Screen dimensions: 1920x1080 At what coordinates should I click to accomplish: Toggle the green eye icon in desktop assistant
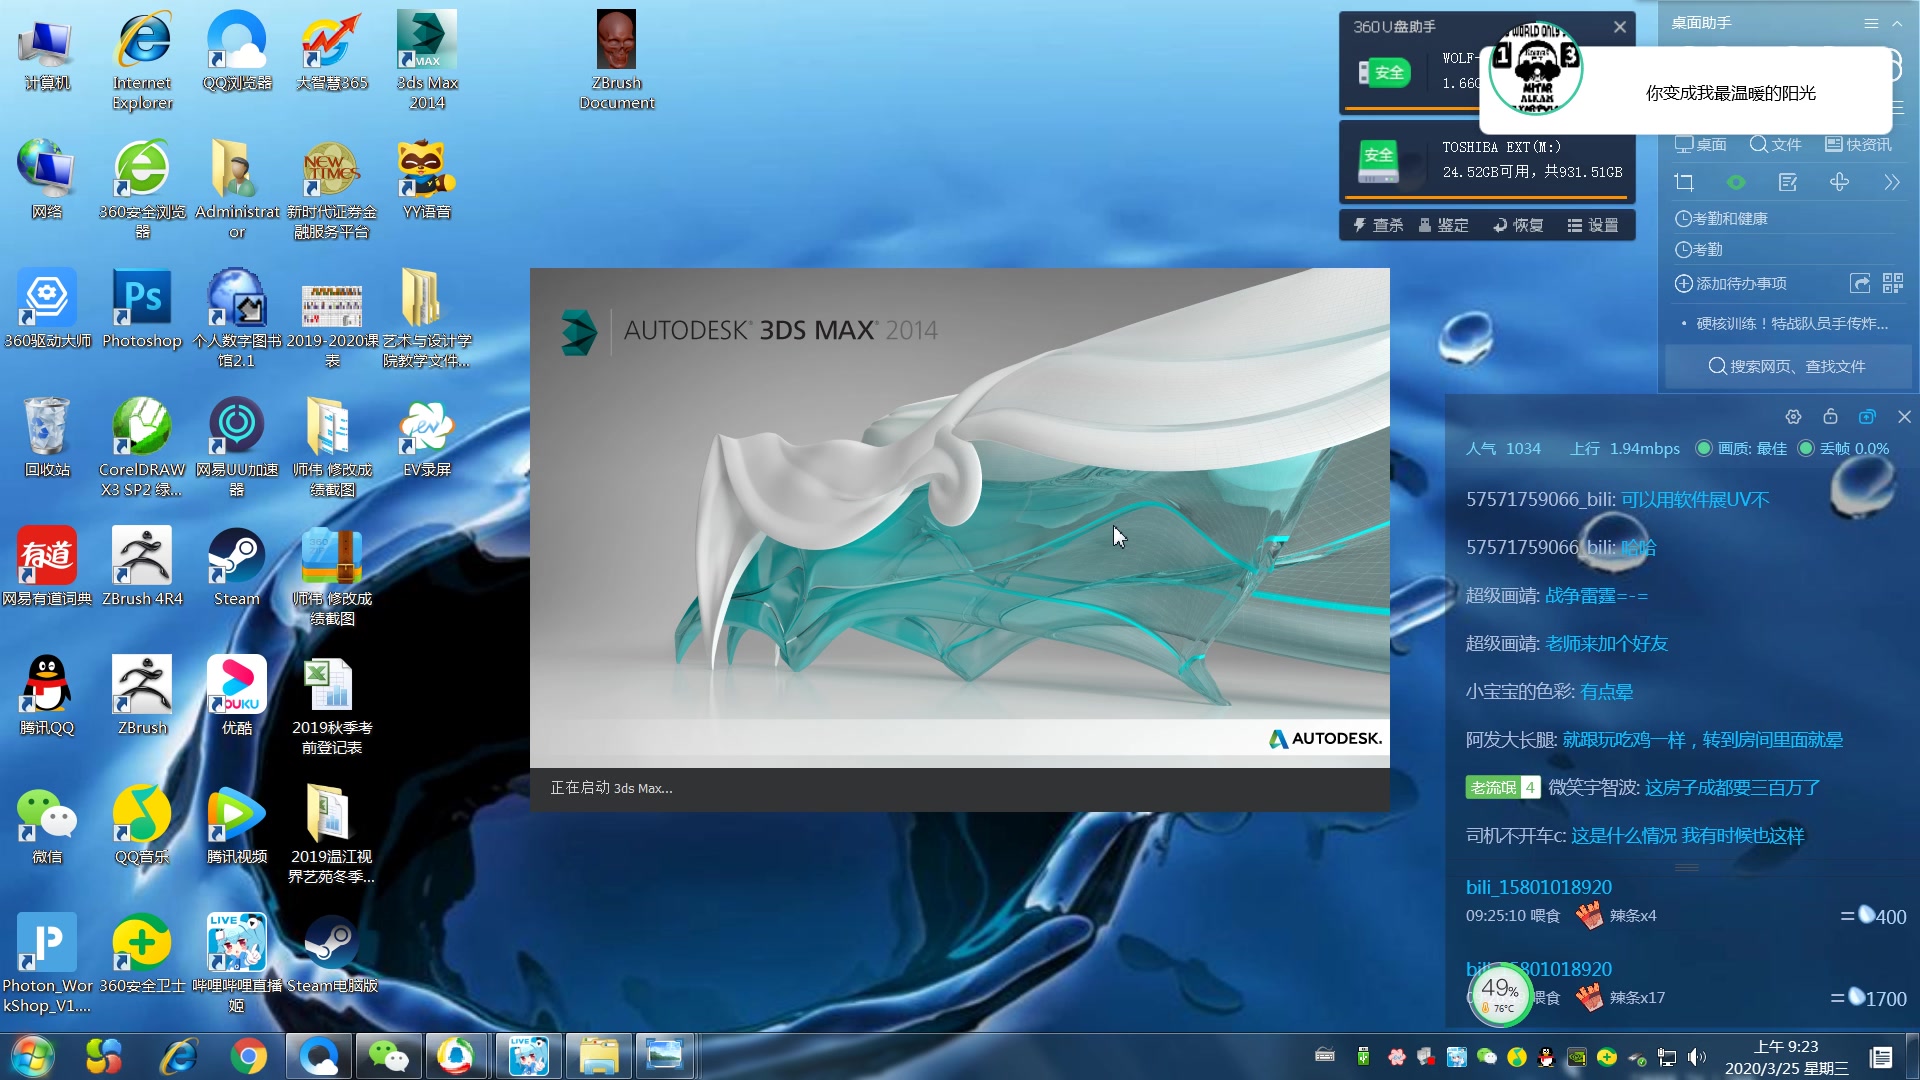[x=1736, y=182]
